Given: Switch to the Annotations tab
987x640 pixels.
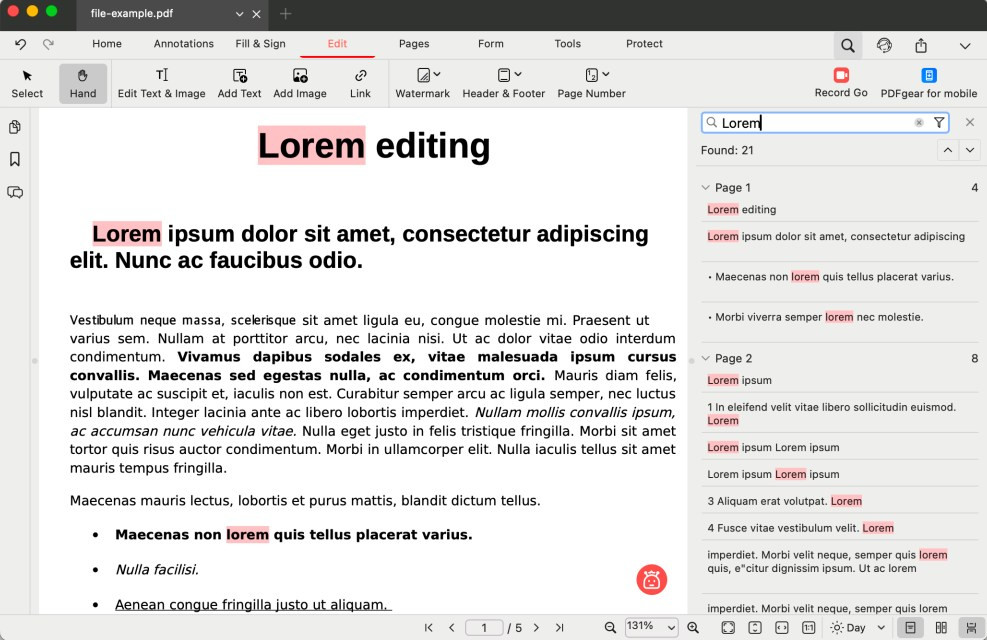Looking at the screenshot, I should click(183, 44).
